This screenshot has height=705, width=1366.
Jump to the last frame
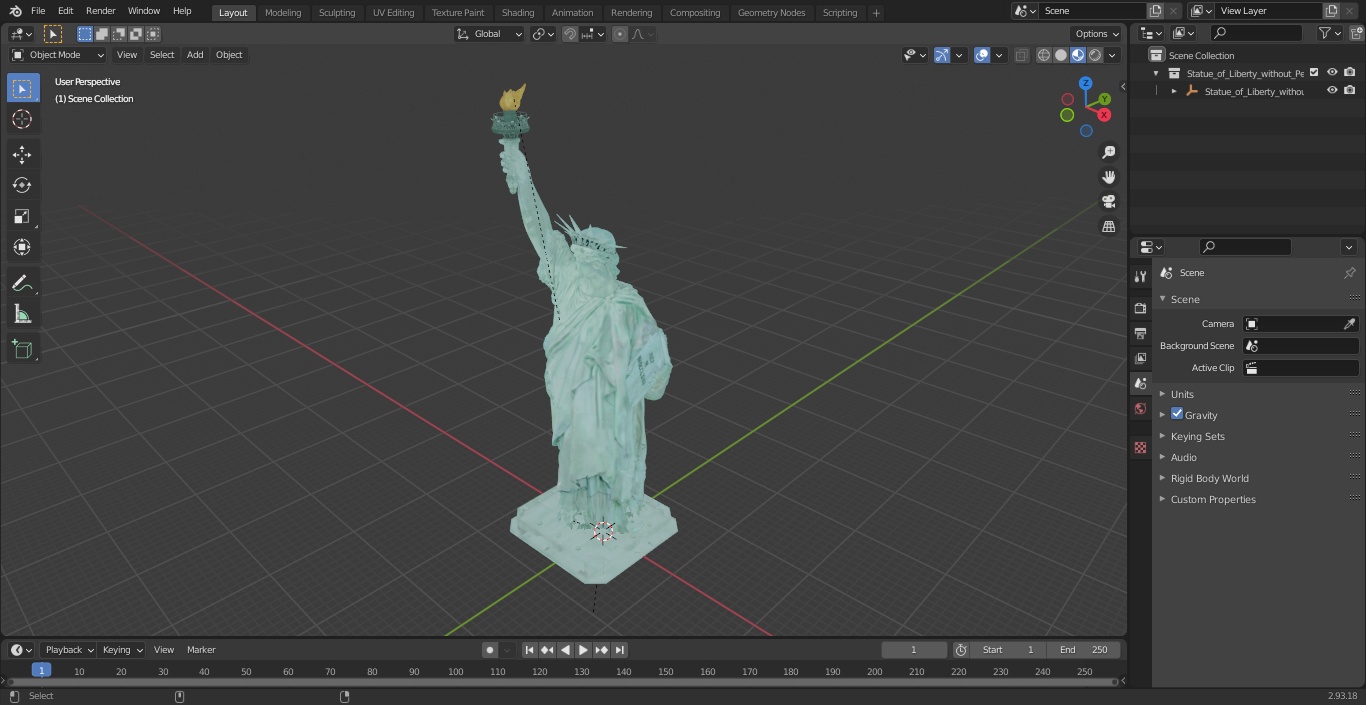point(620,650)
